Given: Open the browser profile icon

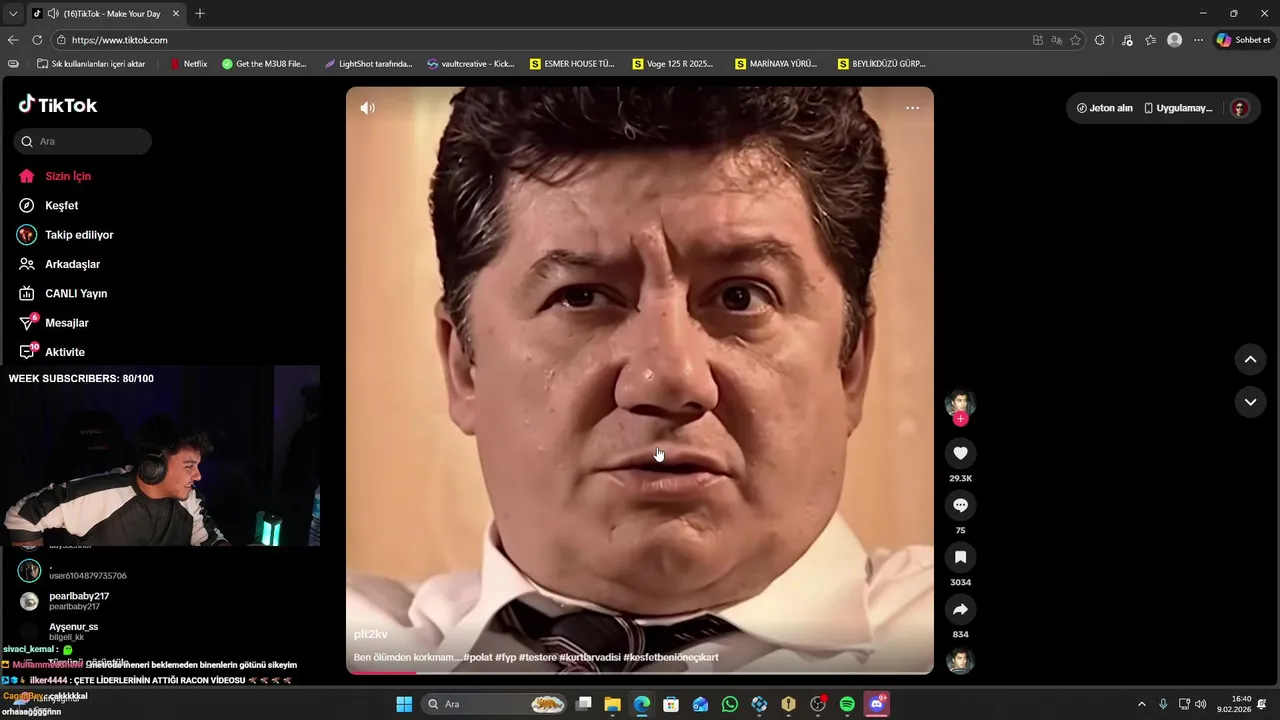Looking at the screenshot, I should click(1174, 40).
